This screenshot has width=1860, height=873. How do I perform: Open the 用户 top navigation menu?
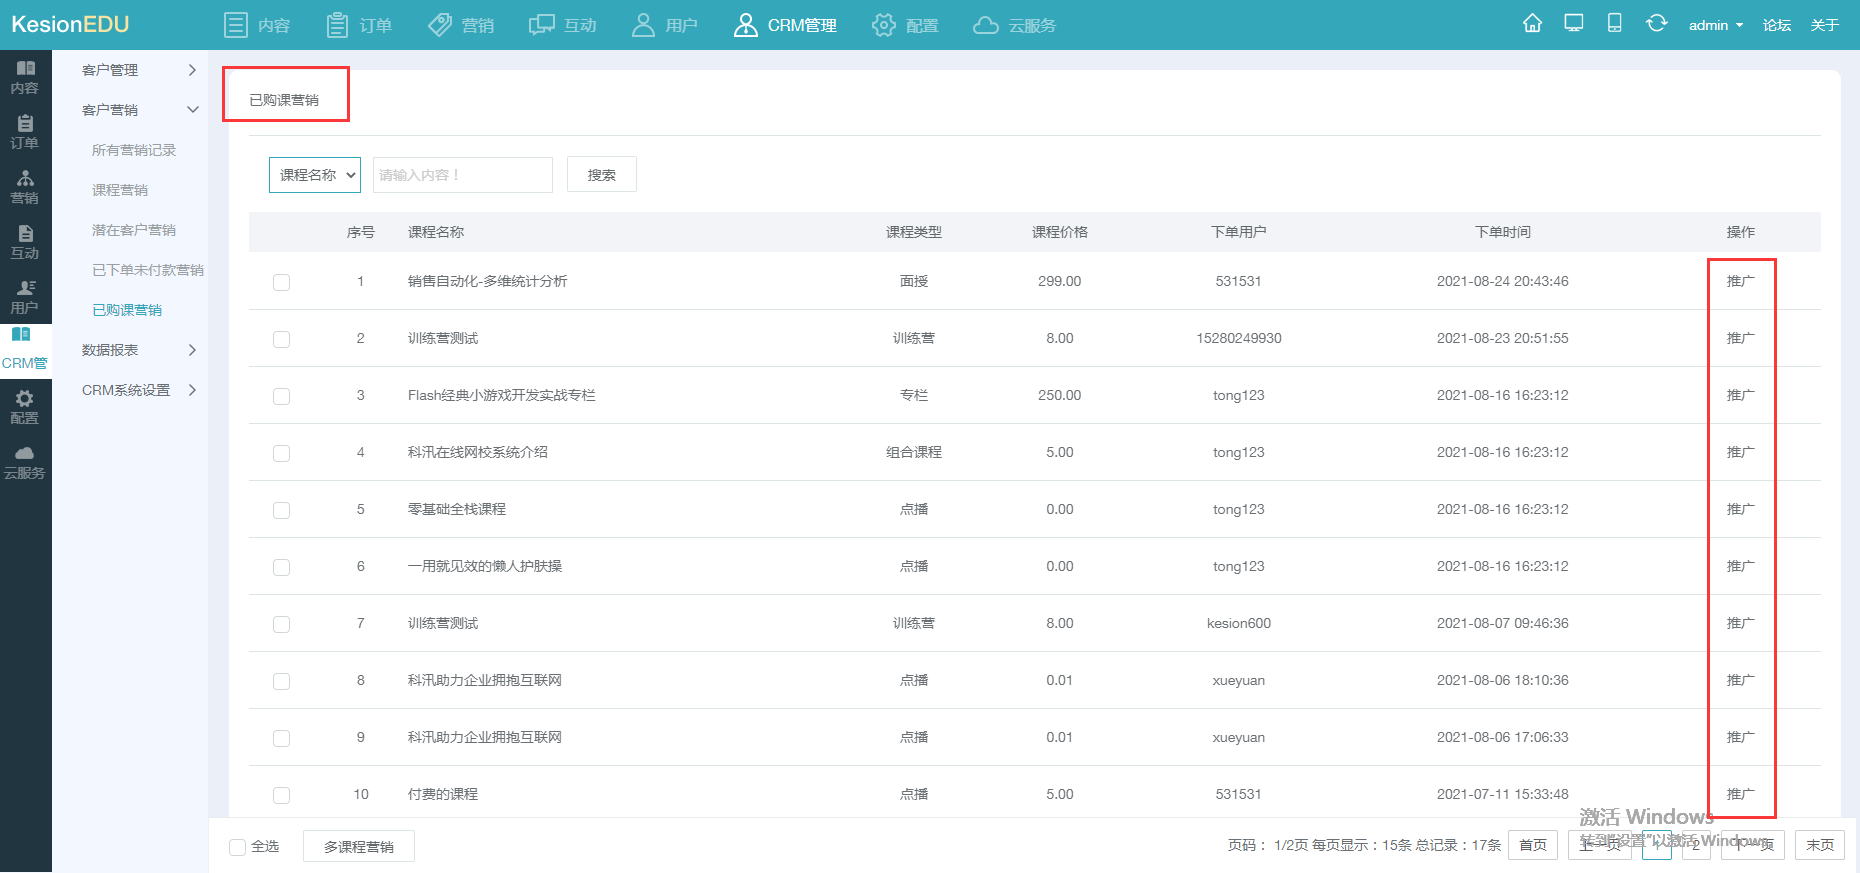point(665,25)
